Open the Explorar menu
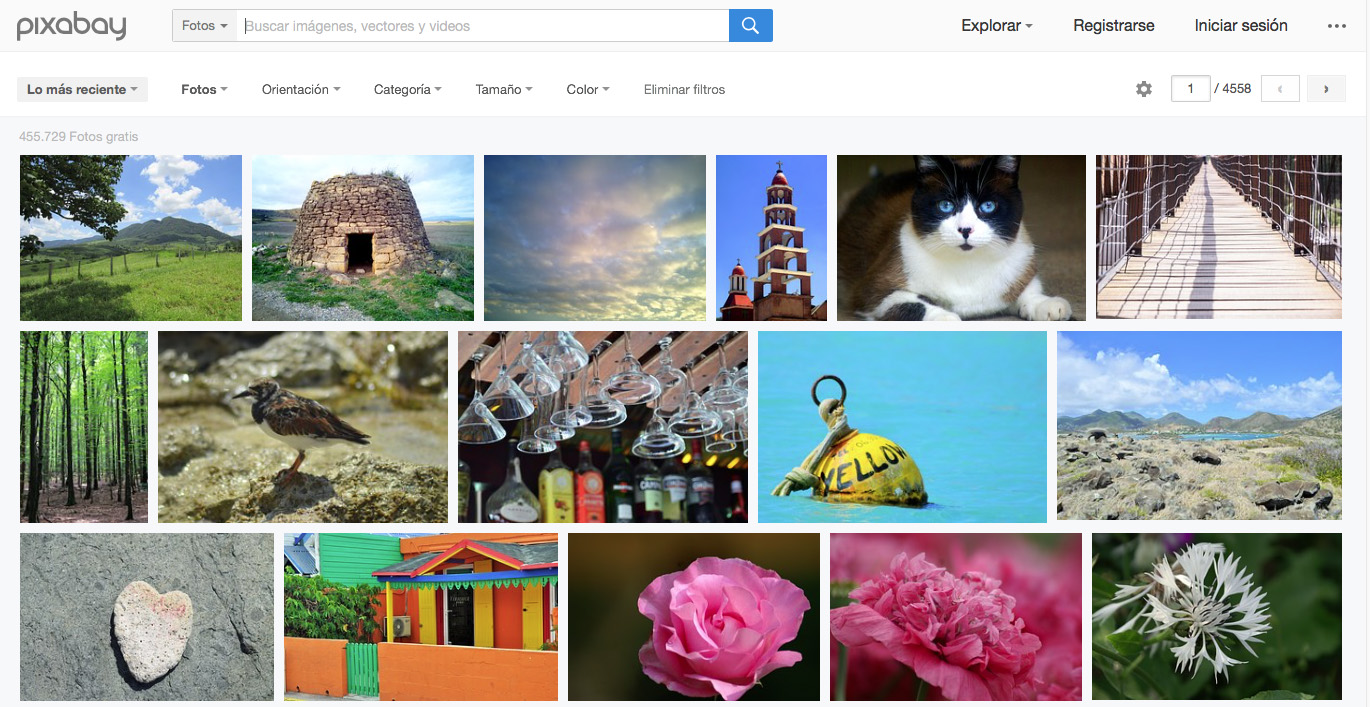Screen dimensions: 1370x707 click(996, 26)
